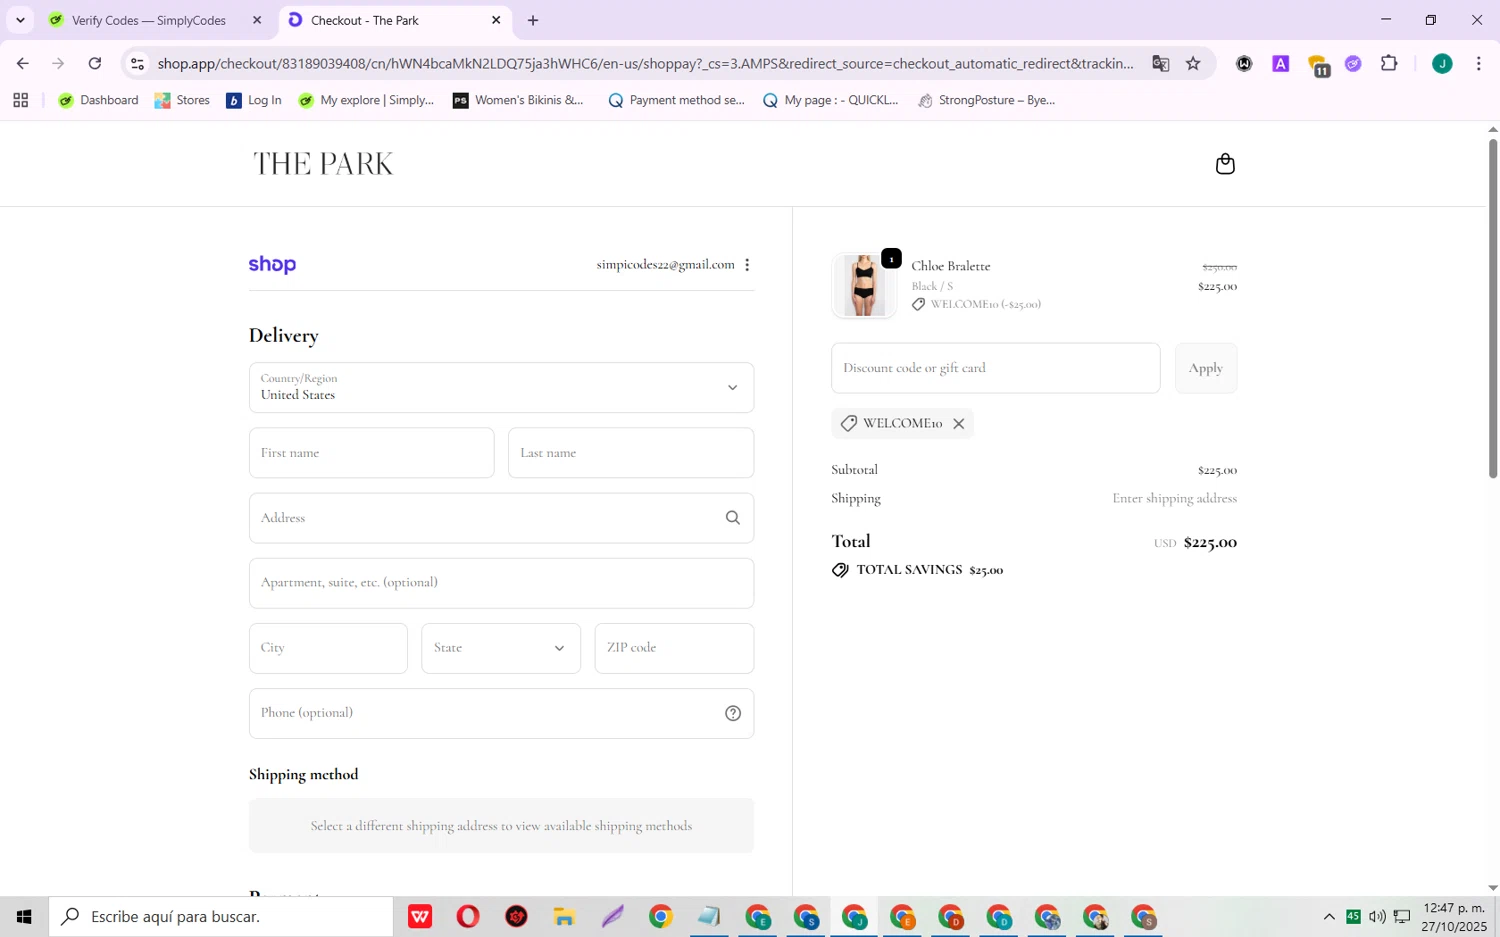This screenshot has width=1500, height=937.
Task: Focus the Last name field
Action: [631, 453]
